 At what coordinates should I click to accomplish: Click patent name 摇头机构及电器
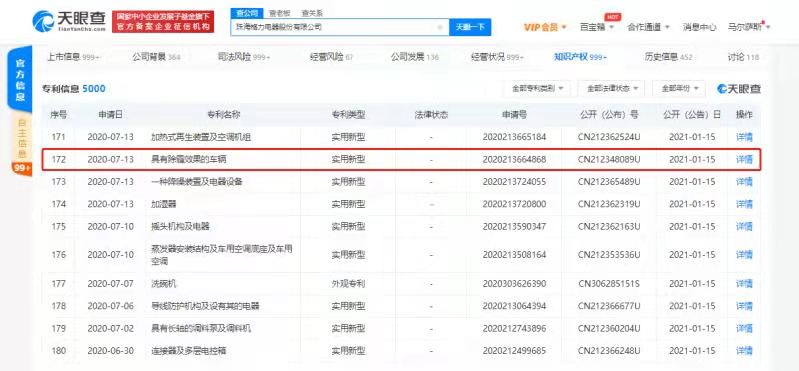click(x=180, y=227)
